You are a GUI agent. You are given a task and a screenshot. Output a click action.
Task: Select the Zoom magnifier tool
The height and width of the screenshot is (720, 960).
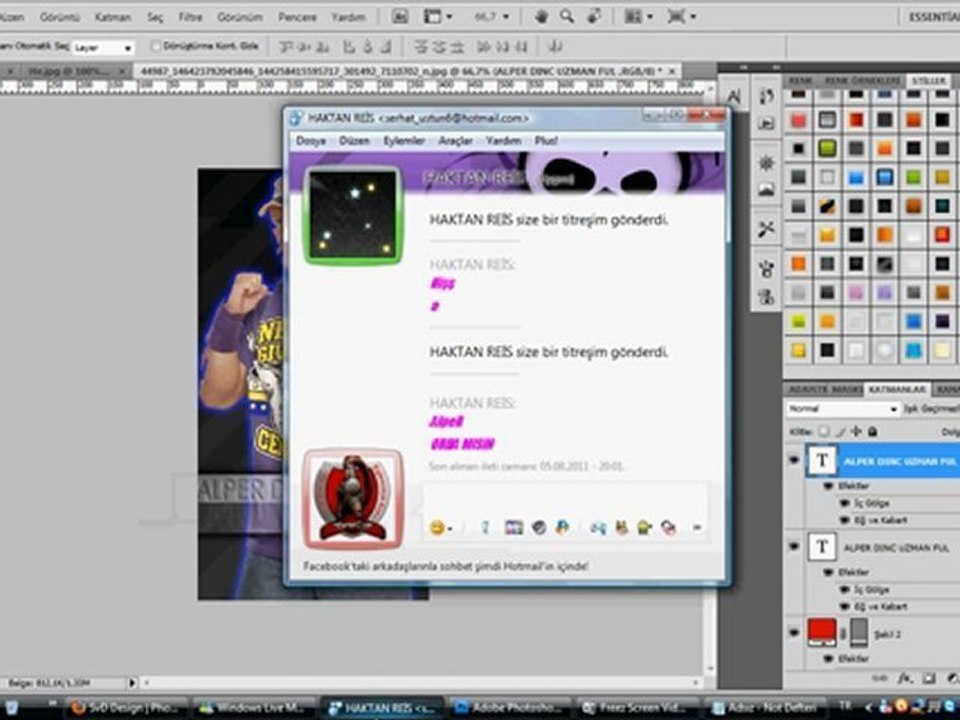pyautogui.click(x=567, y=17)
